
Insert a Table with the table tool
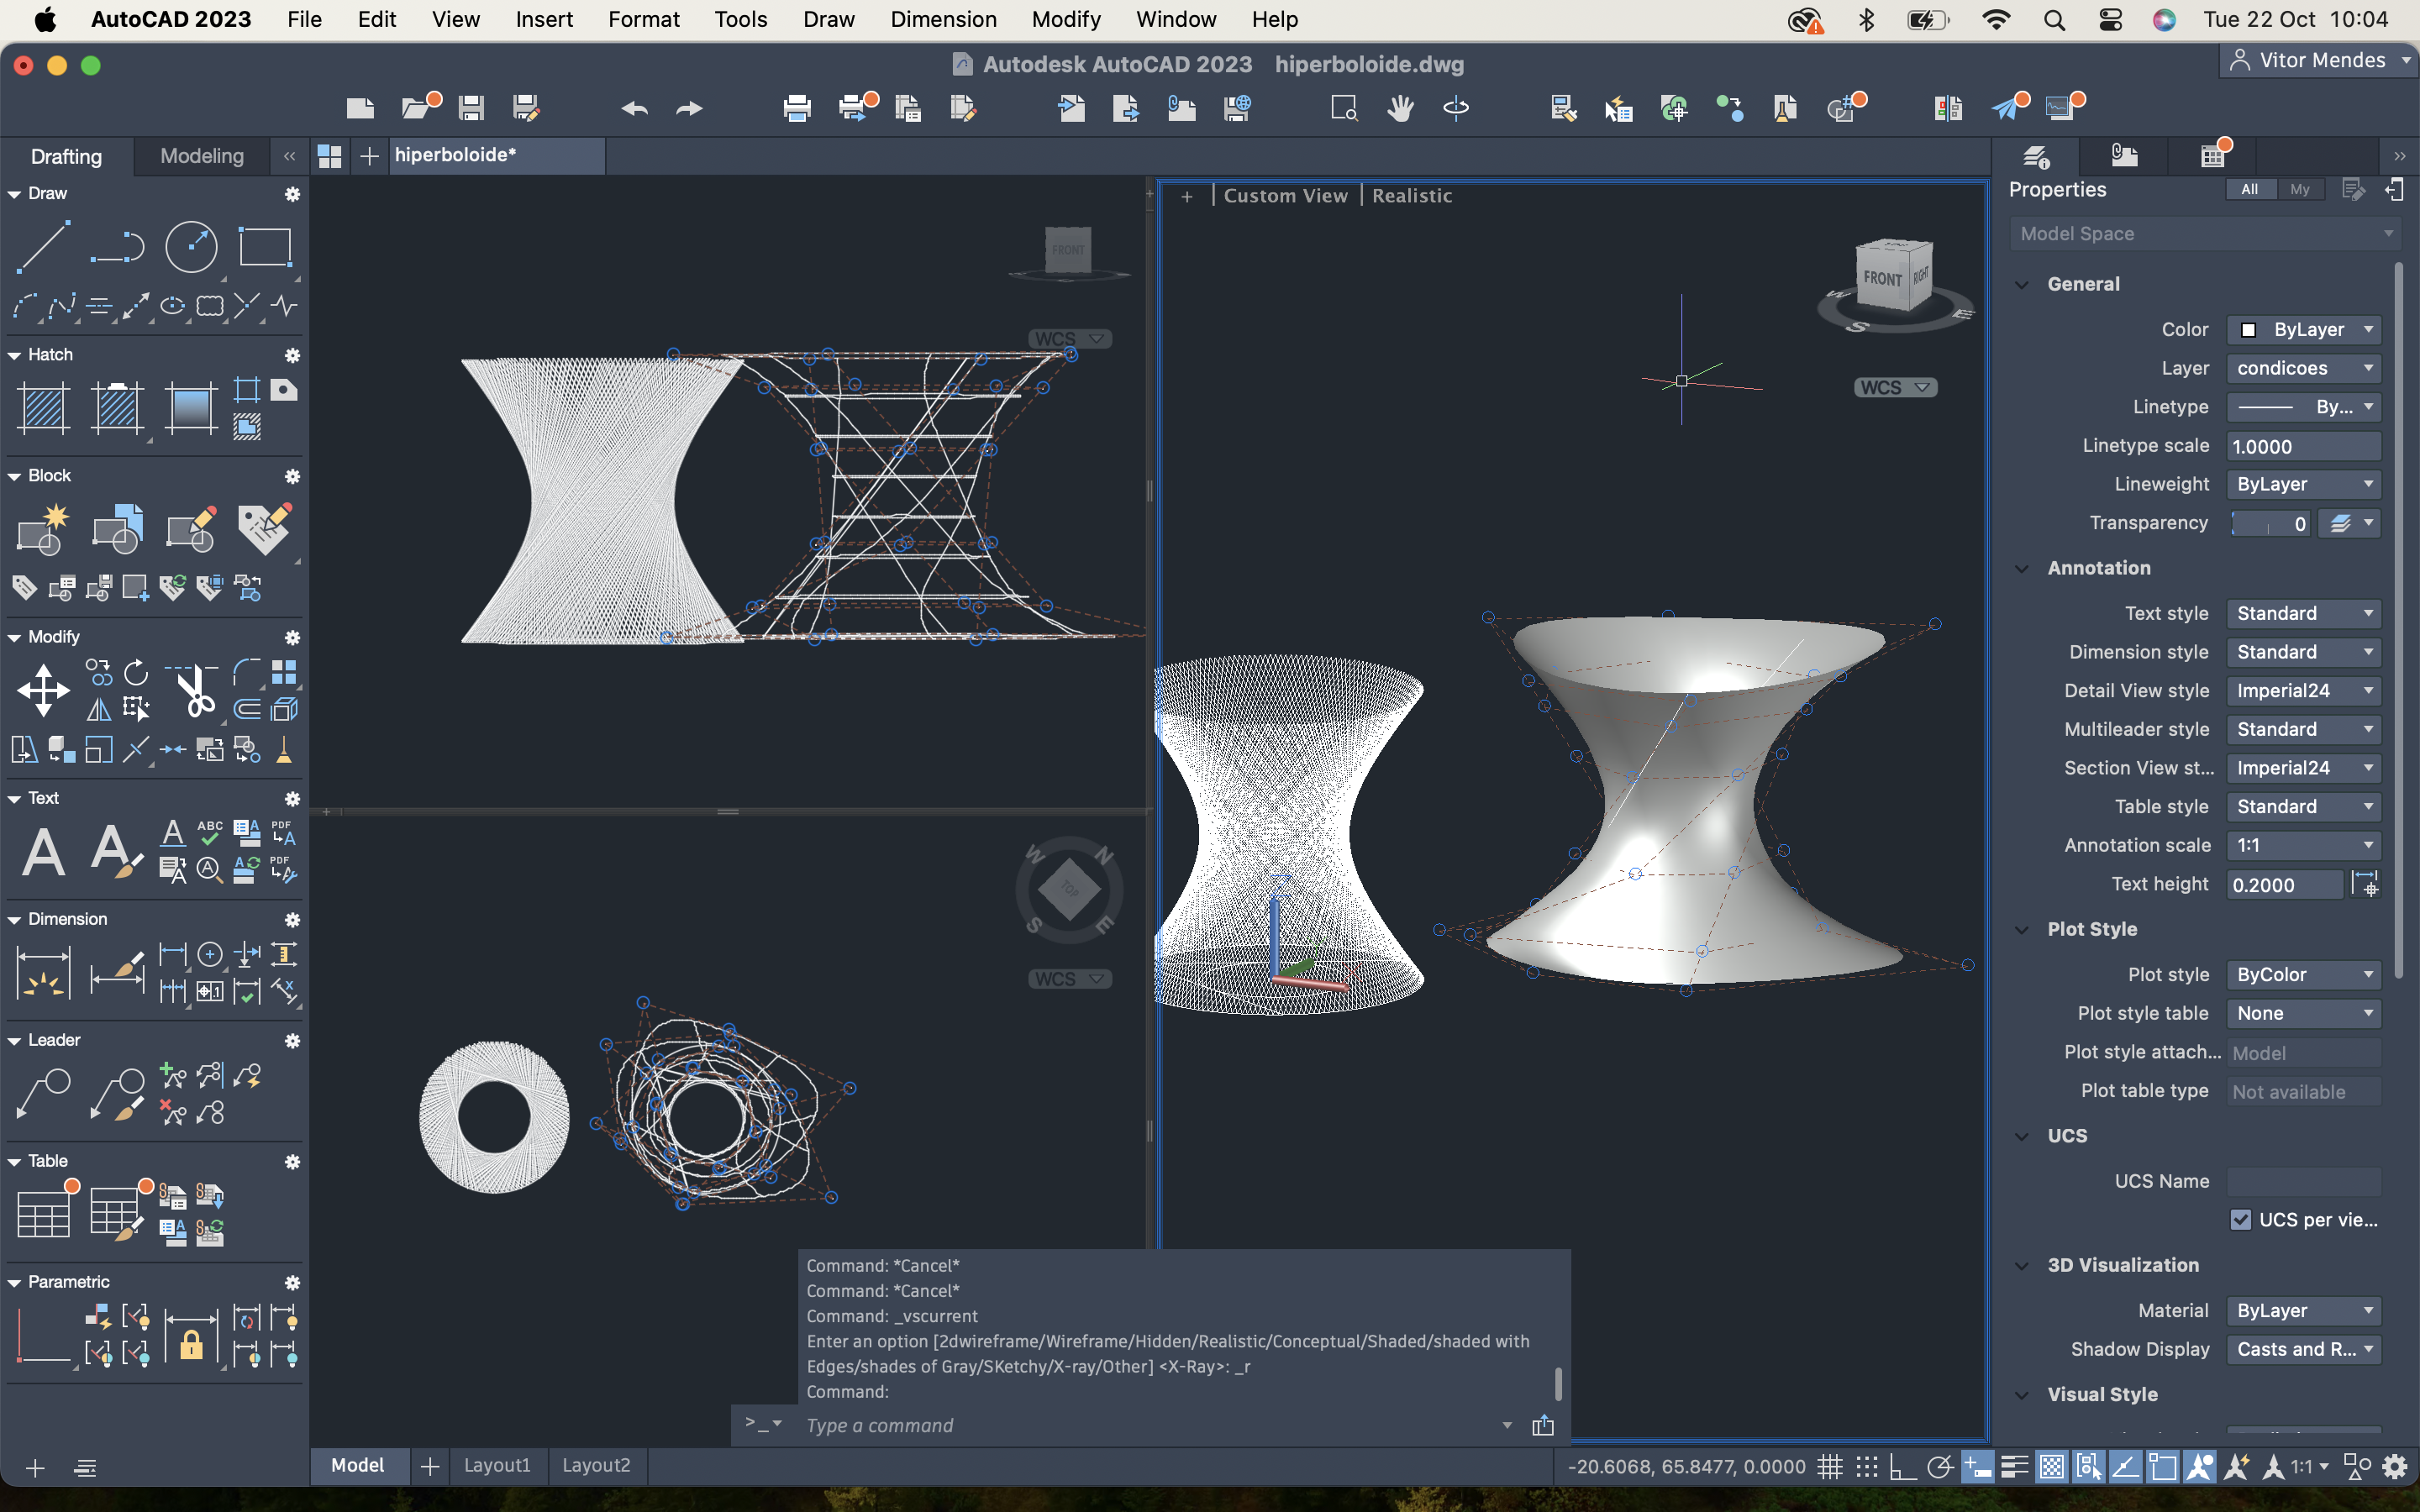tap(43, 1215)
